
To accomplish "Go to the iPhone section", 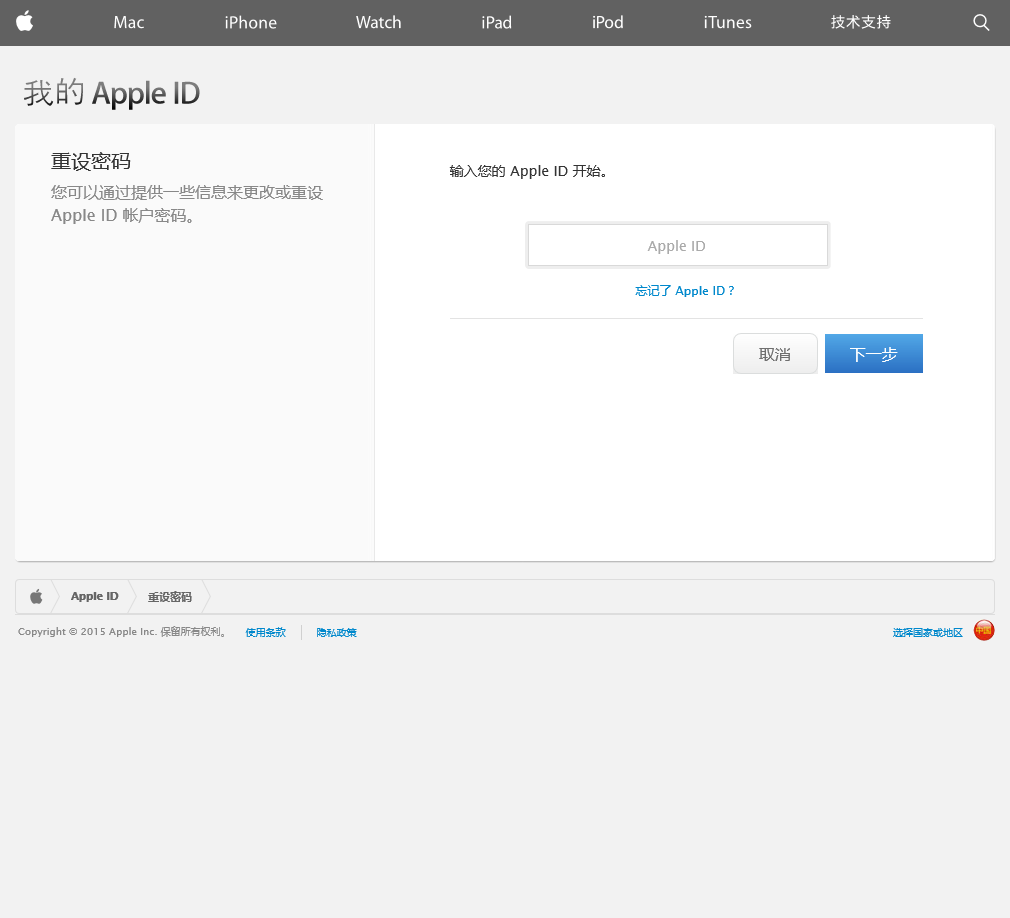I will [x=251, y=23].
